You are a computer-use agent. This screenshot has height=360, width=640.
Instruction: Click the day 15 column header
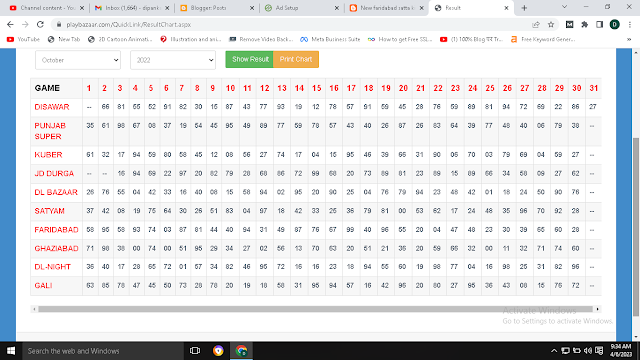(316, 88)
